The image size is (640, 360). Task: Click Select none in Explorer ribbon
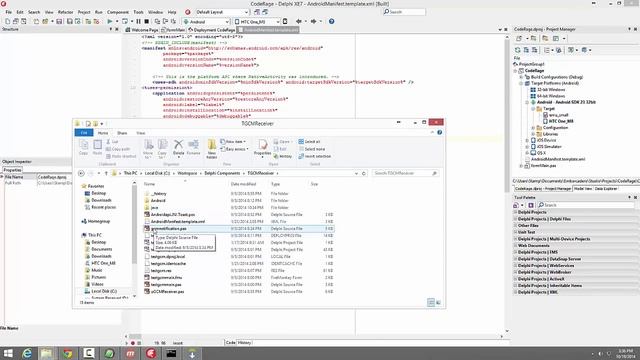tap(311, 149)
